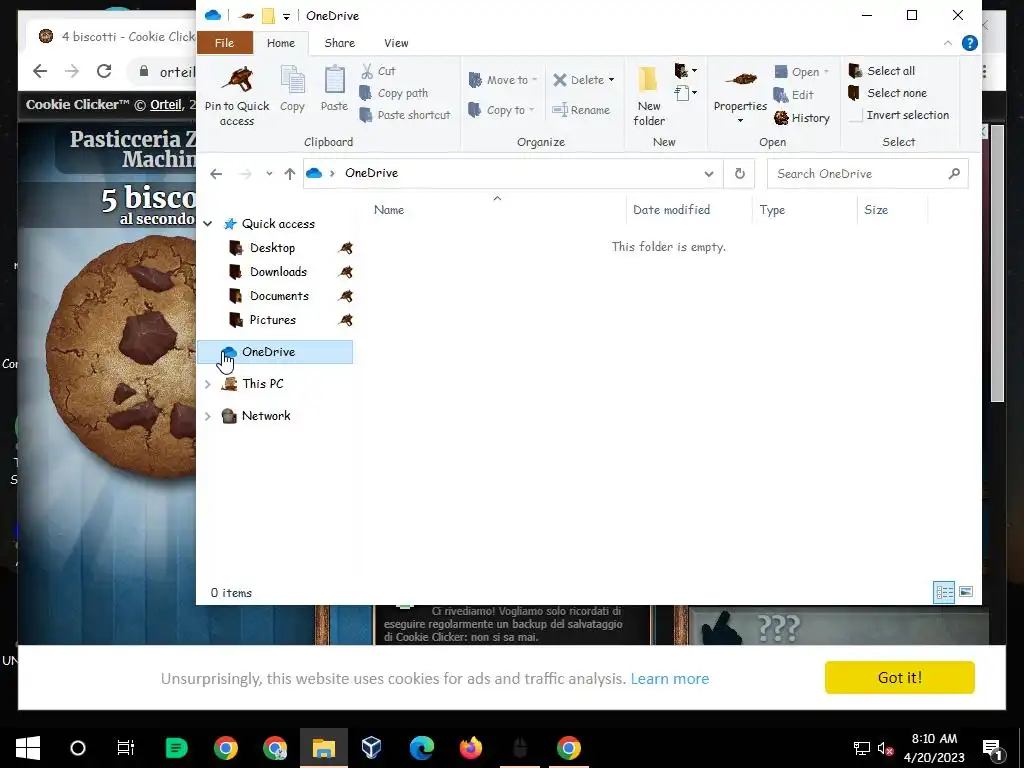Viewport: 1024px width, 768px height.
Task: Switch to Large icons view
Action: 966,592
